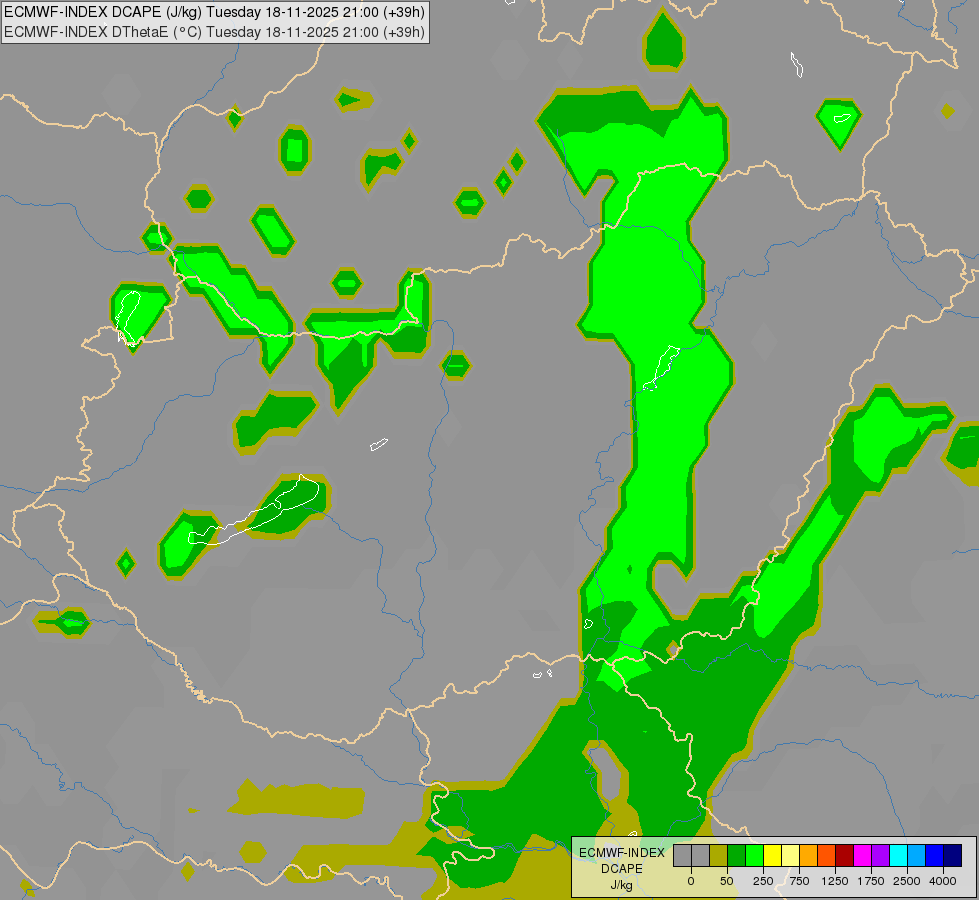Click the legend value 1750
Screen dimensions: 979x900
click(871, 881)
